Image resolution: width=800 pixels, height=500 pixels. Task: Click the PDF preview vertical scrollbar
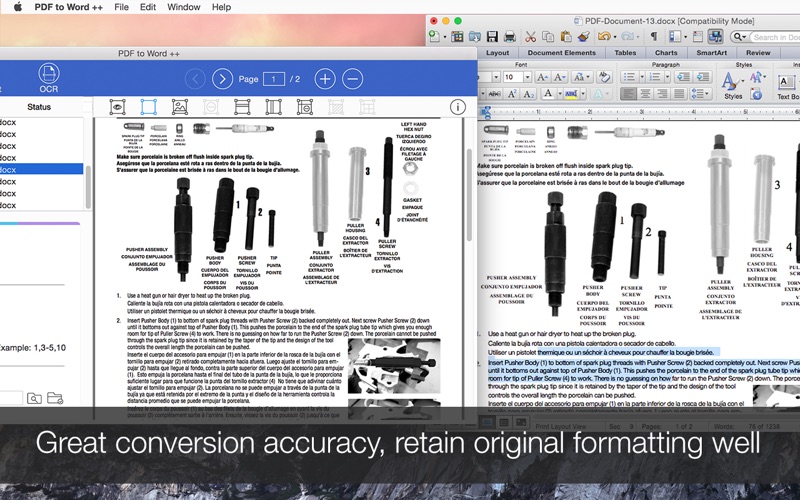click(x=469, y=194)
